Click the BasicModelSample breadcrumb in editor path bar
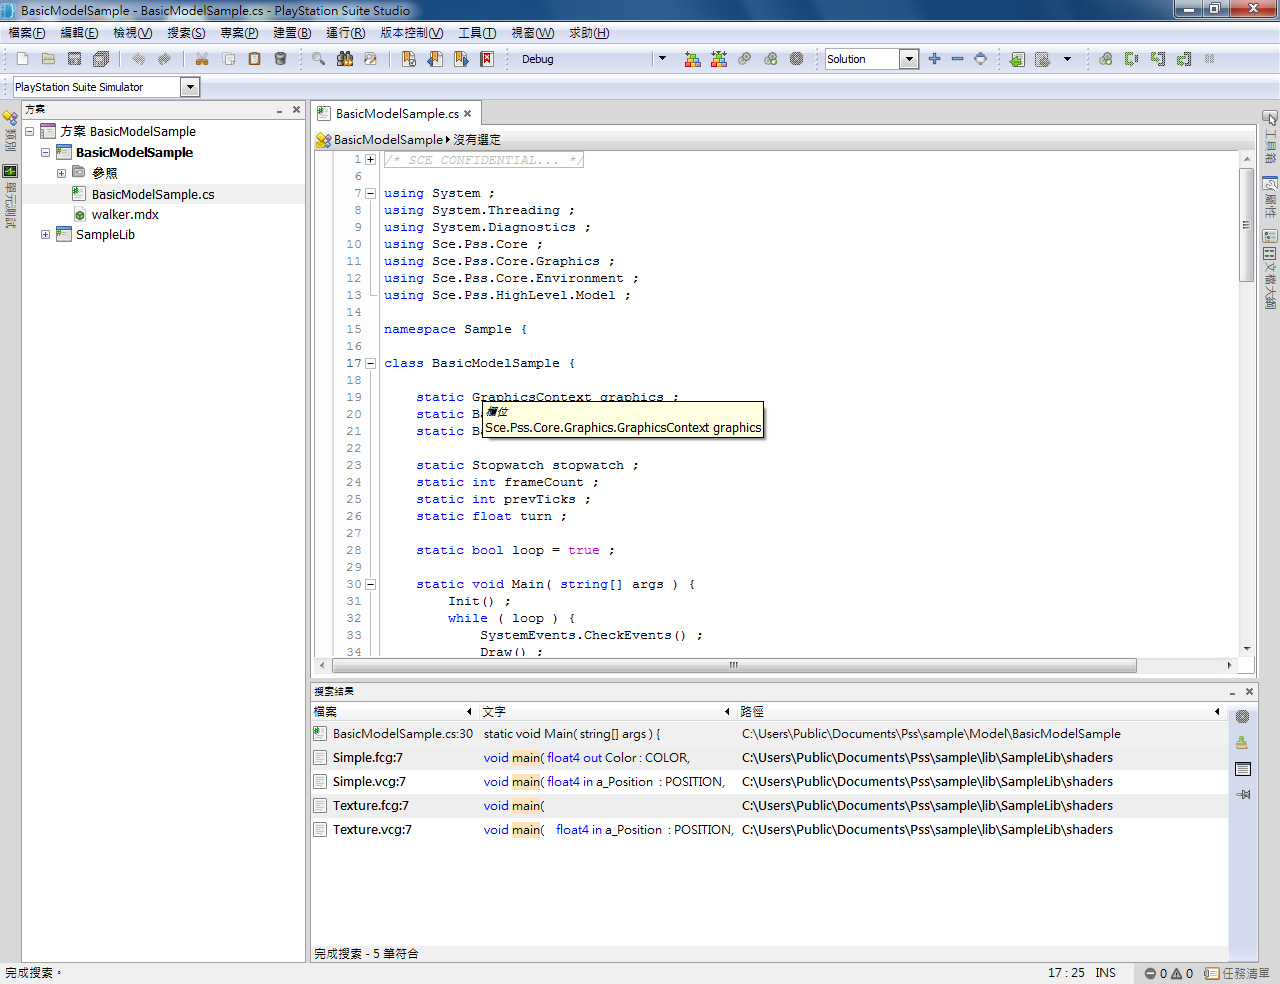 click(x=388, y=140)
